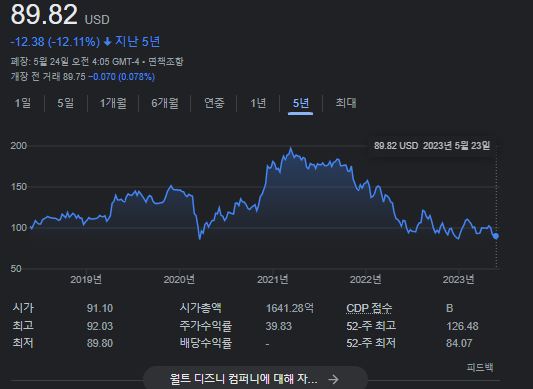Click the 개장 전 거래 89.75 text

click(48, 77)
